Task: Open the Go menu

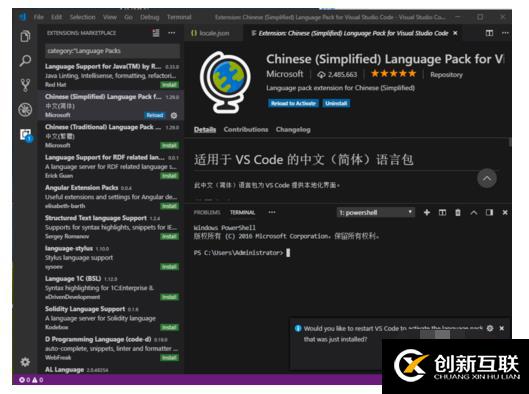Action: point(129,17)
